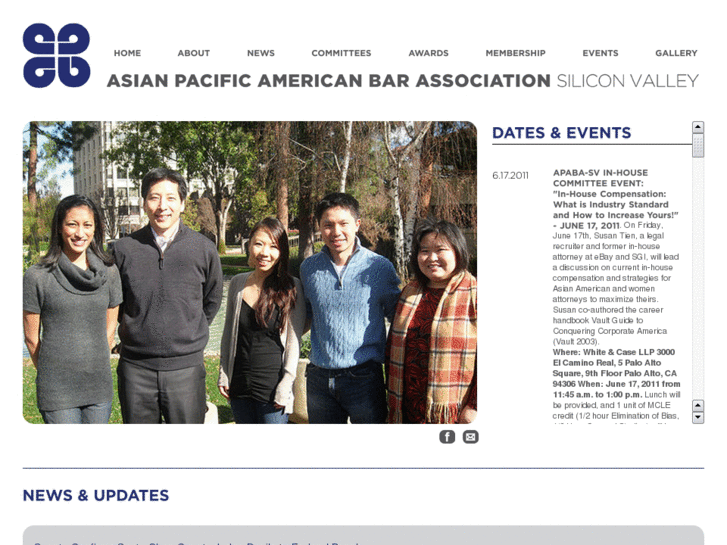Screen dimensions: 727x545
Task: Open the About menu item
Action: [194, 53]
